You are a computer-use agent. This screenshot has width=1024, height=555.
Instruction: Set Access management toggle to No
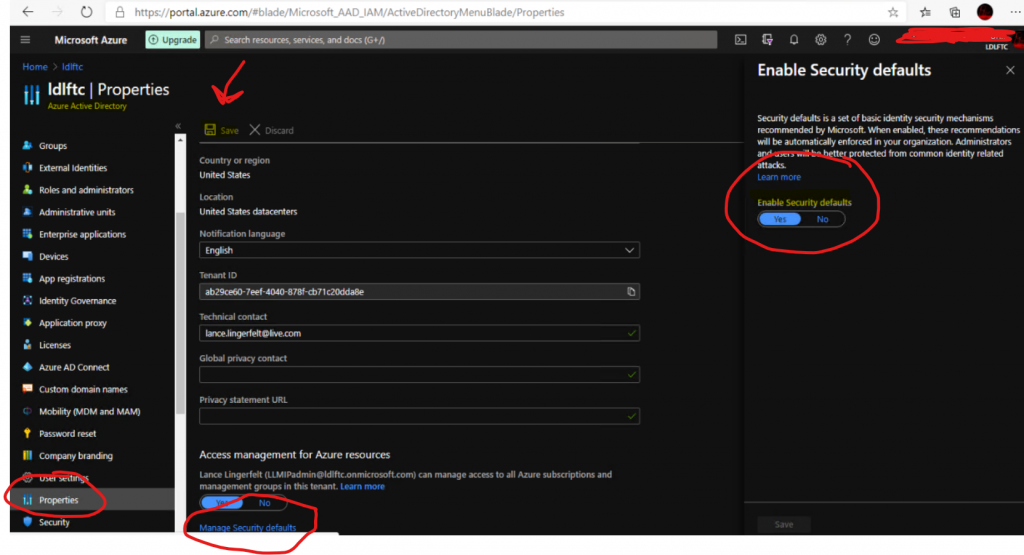(x=264, y=503)
